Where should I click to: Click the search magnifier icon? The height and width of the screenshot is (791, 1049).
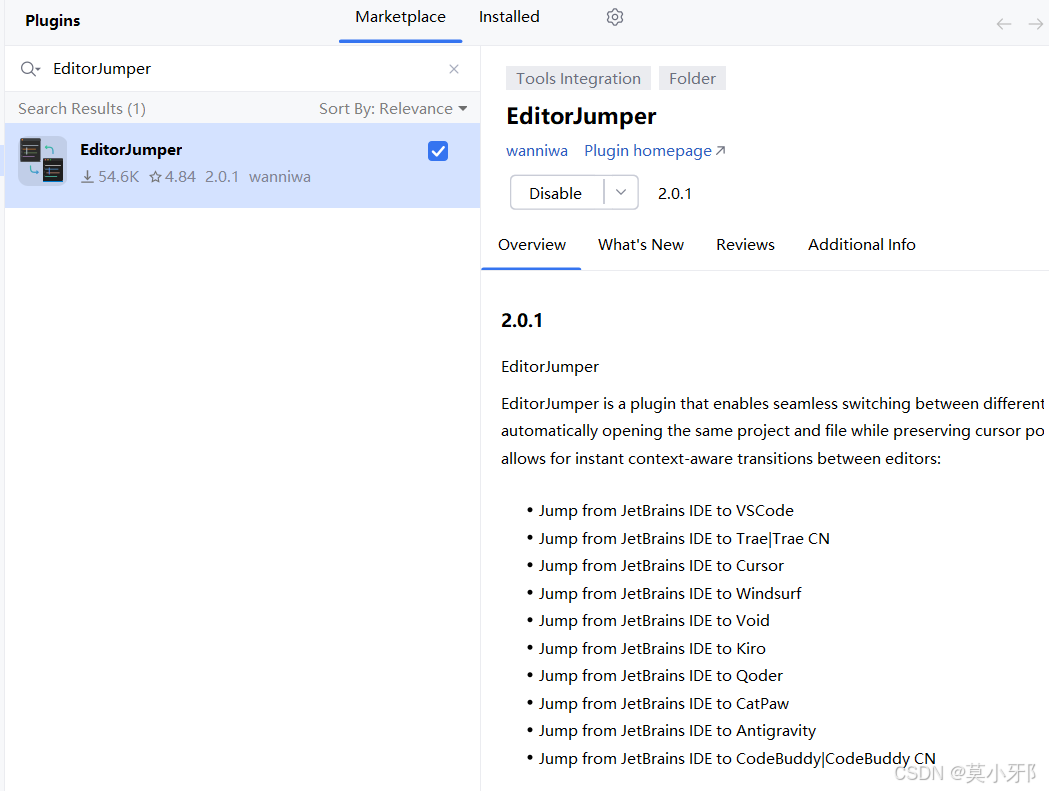click(x=29, y=69)
